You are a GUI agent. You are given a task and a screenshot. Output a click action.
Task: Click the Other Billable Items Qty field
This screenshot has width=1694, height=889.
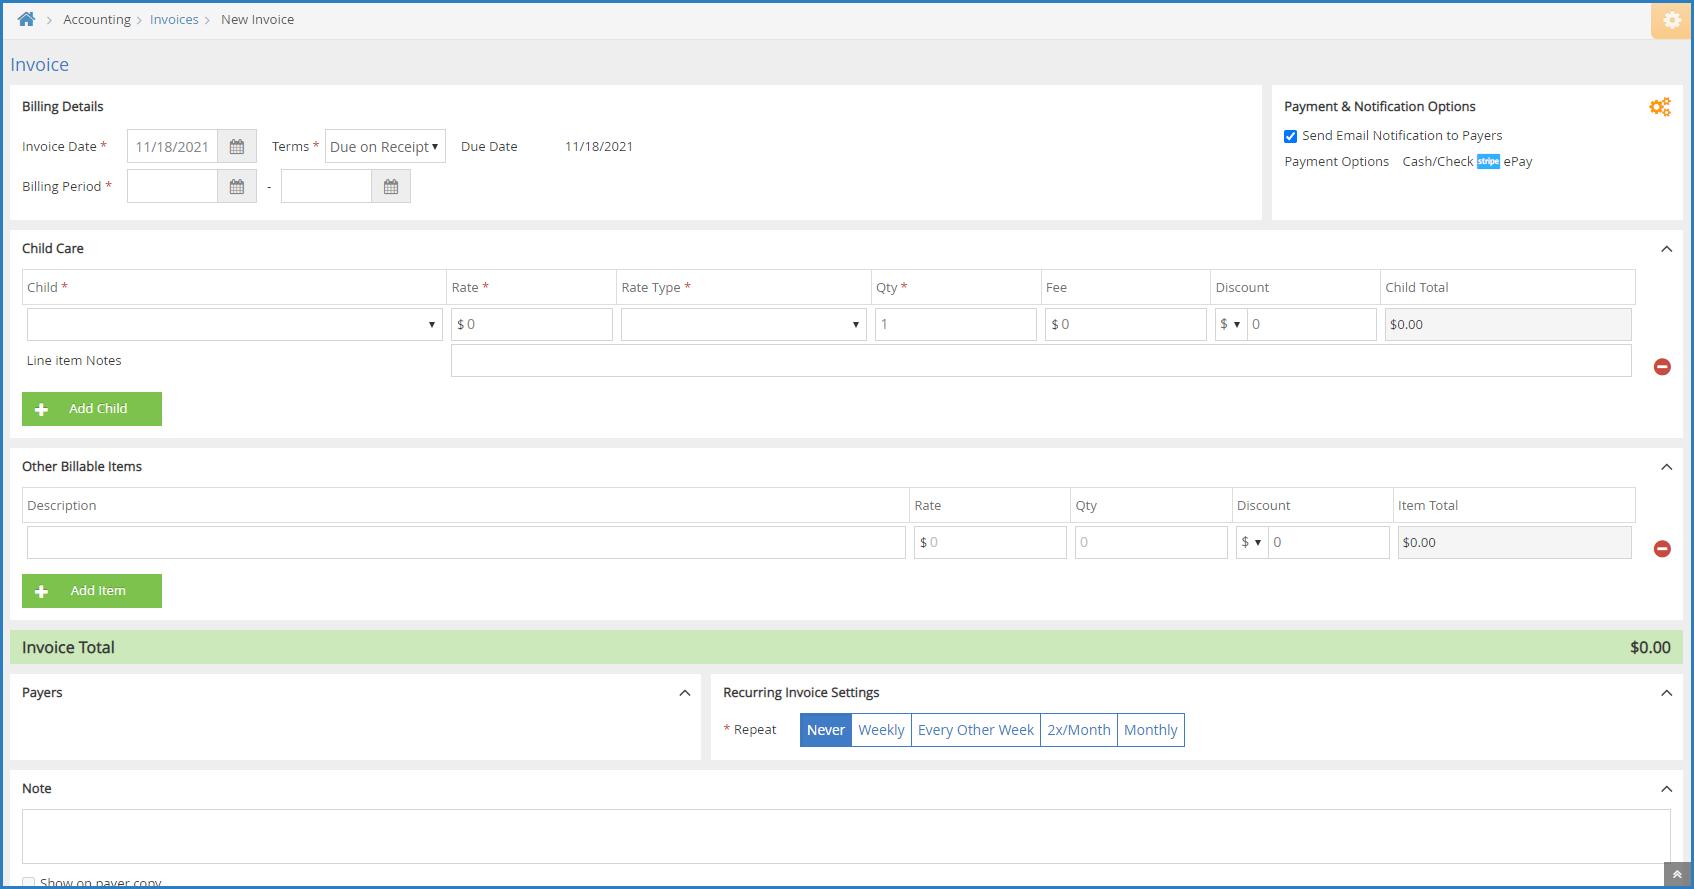(x=1151, y=543)
